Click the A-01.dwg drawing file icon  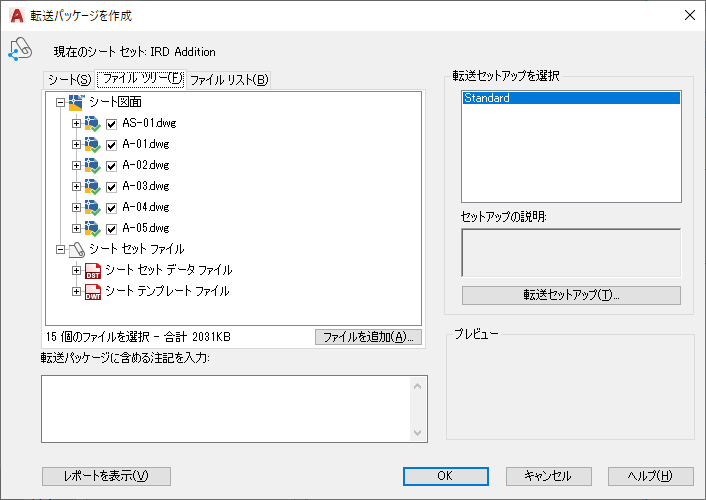click(x=92, y=145)
